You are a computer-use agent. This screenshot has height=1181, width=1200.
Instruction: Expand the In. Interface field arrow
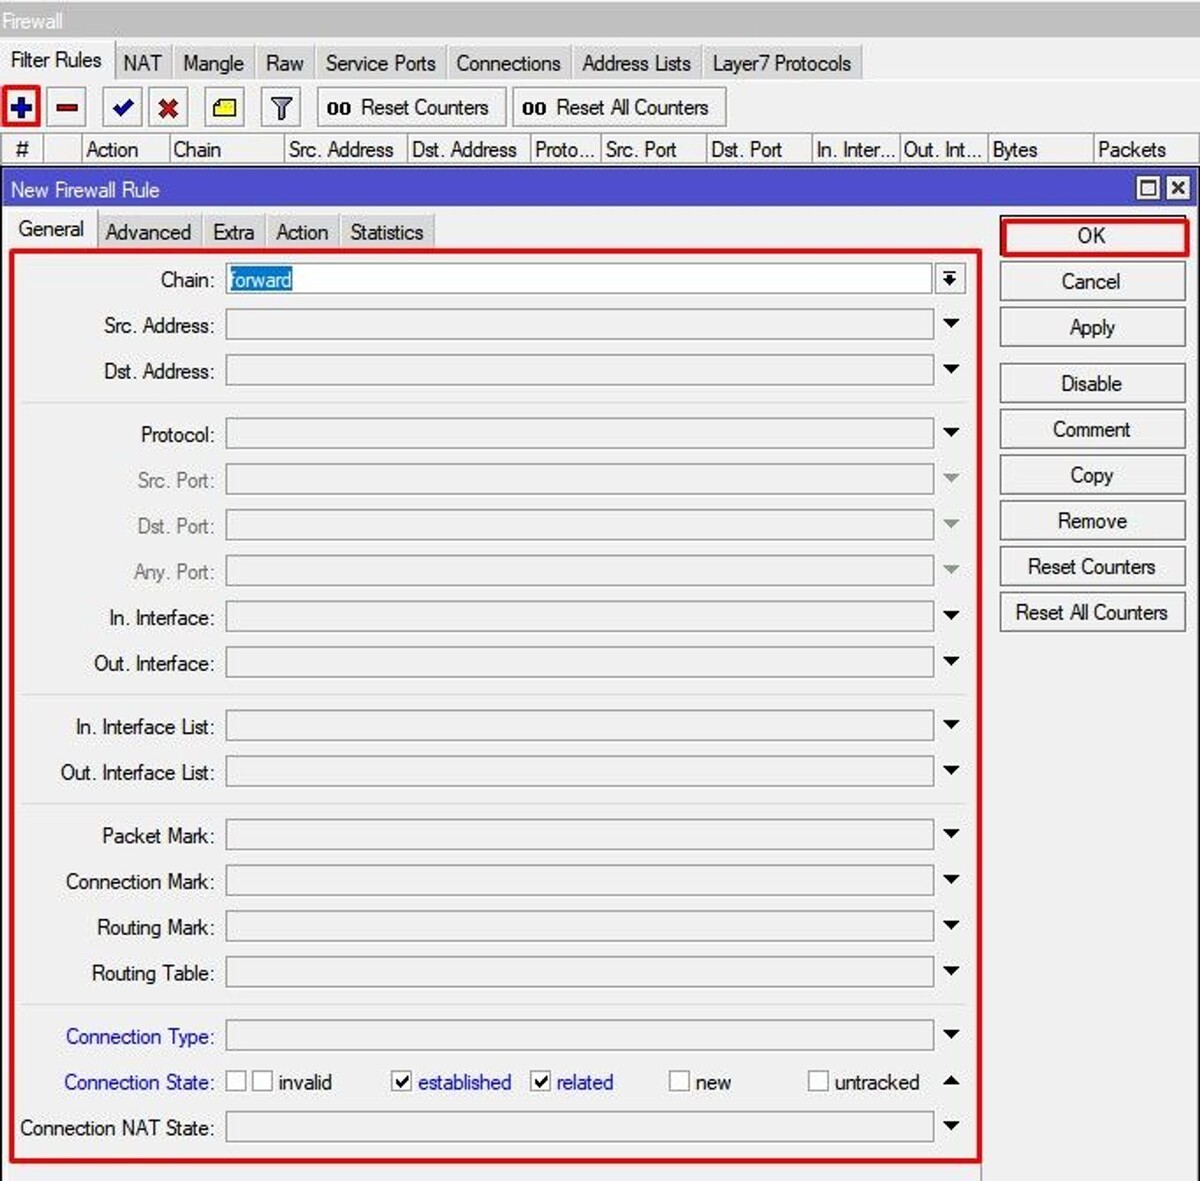coord(951,615)
